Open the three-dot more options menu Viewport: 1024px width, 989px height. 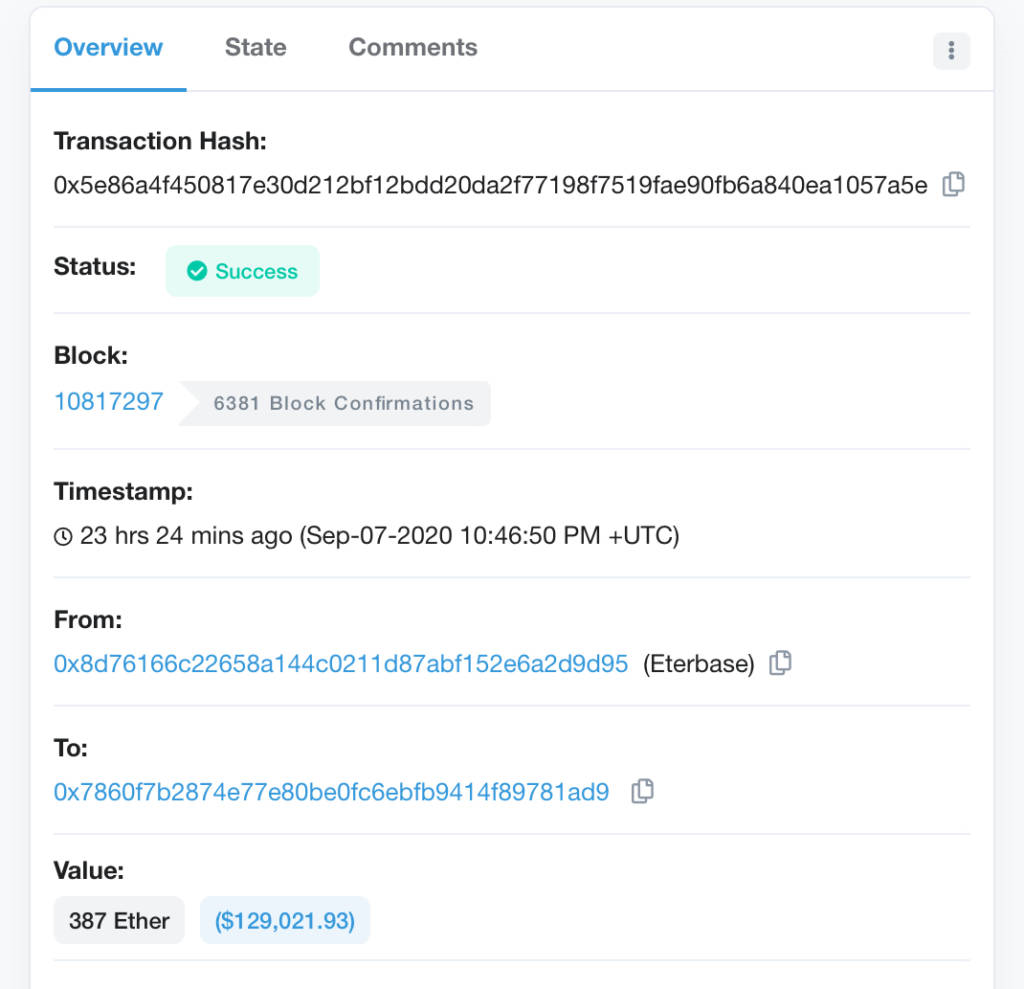point(952,50)
